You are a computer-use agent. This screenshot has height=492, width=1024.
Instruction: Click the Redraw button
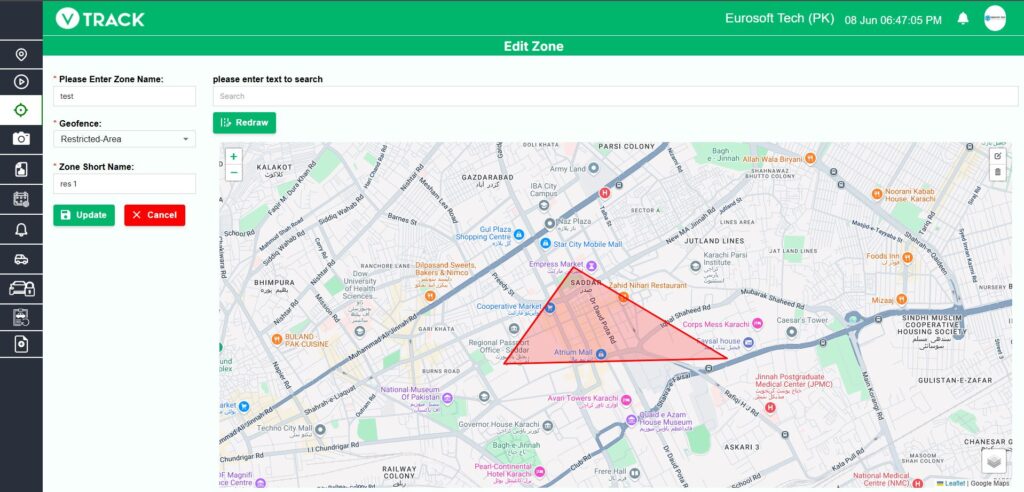[244, 123]
